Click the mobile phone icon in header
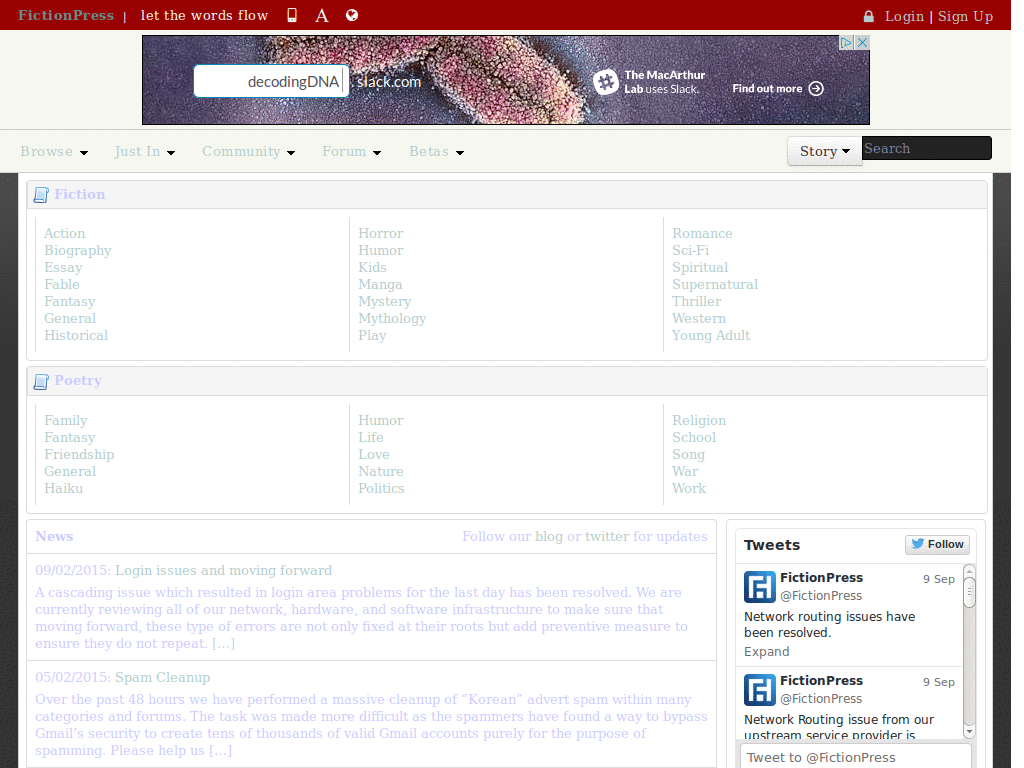The image size is (1024, 768). [292, 15]
